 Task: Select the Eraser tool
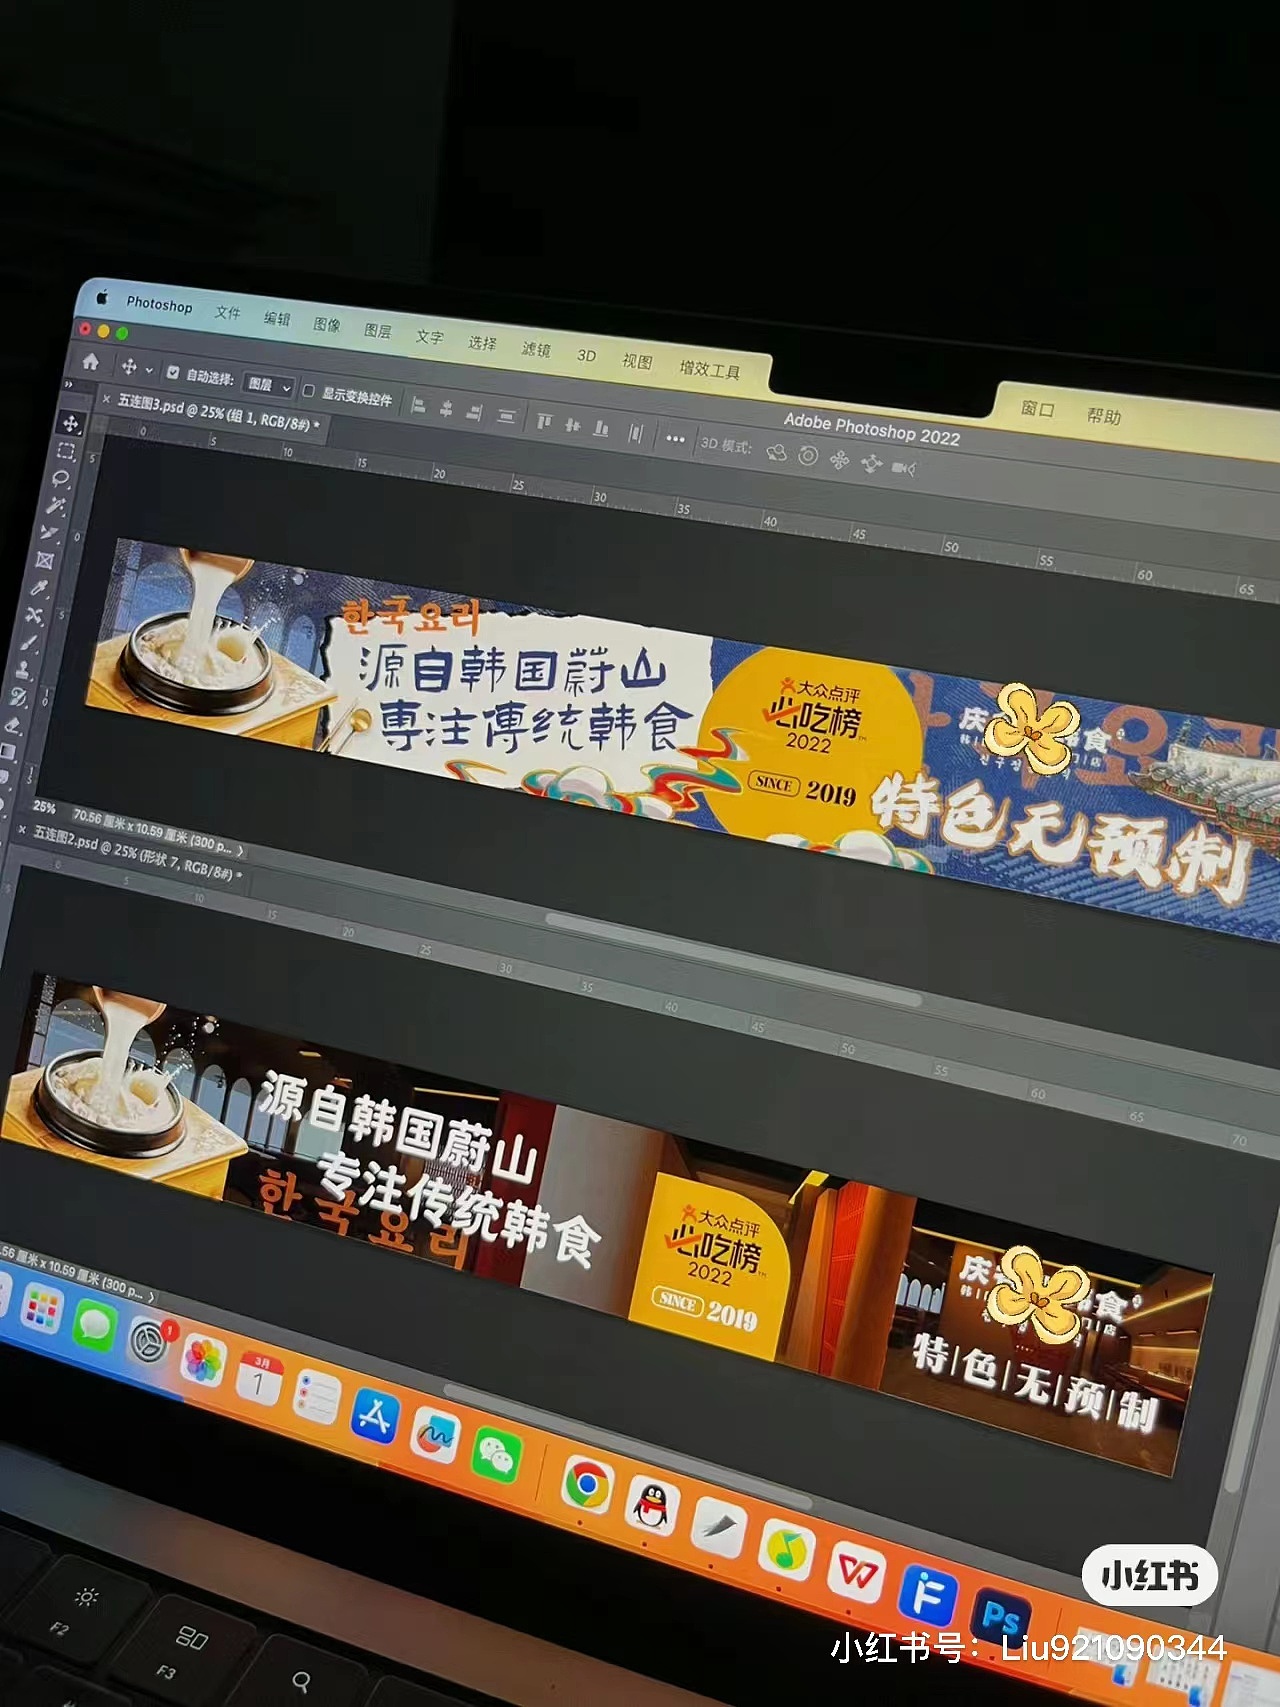point(14,724)
